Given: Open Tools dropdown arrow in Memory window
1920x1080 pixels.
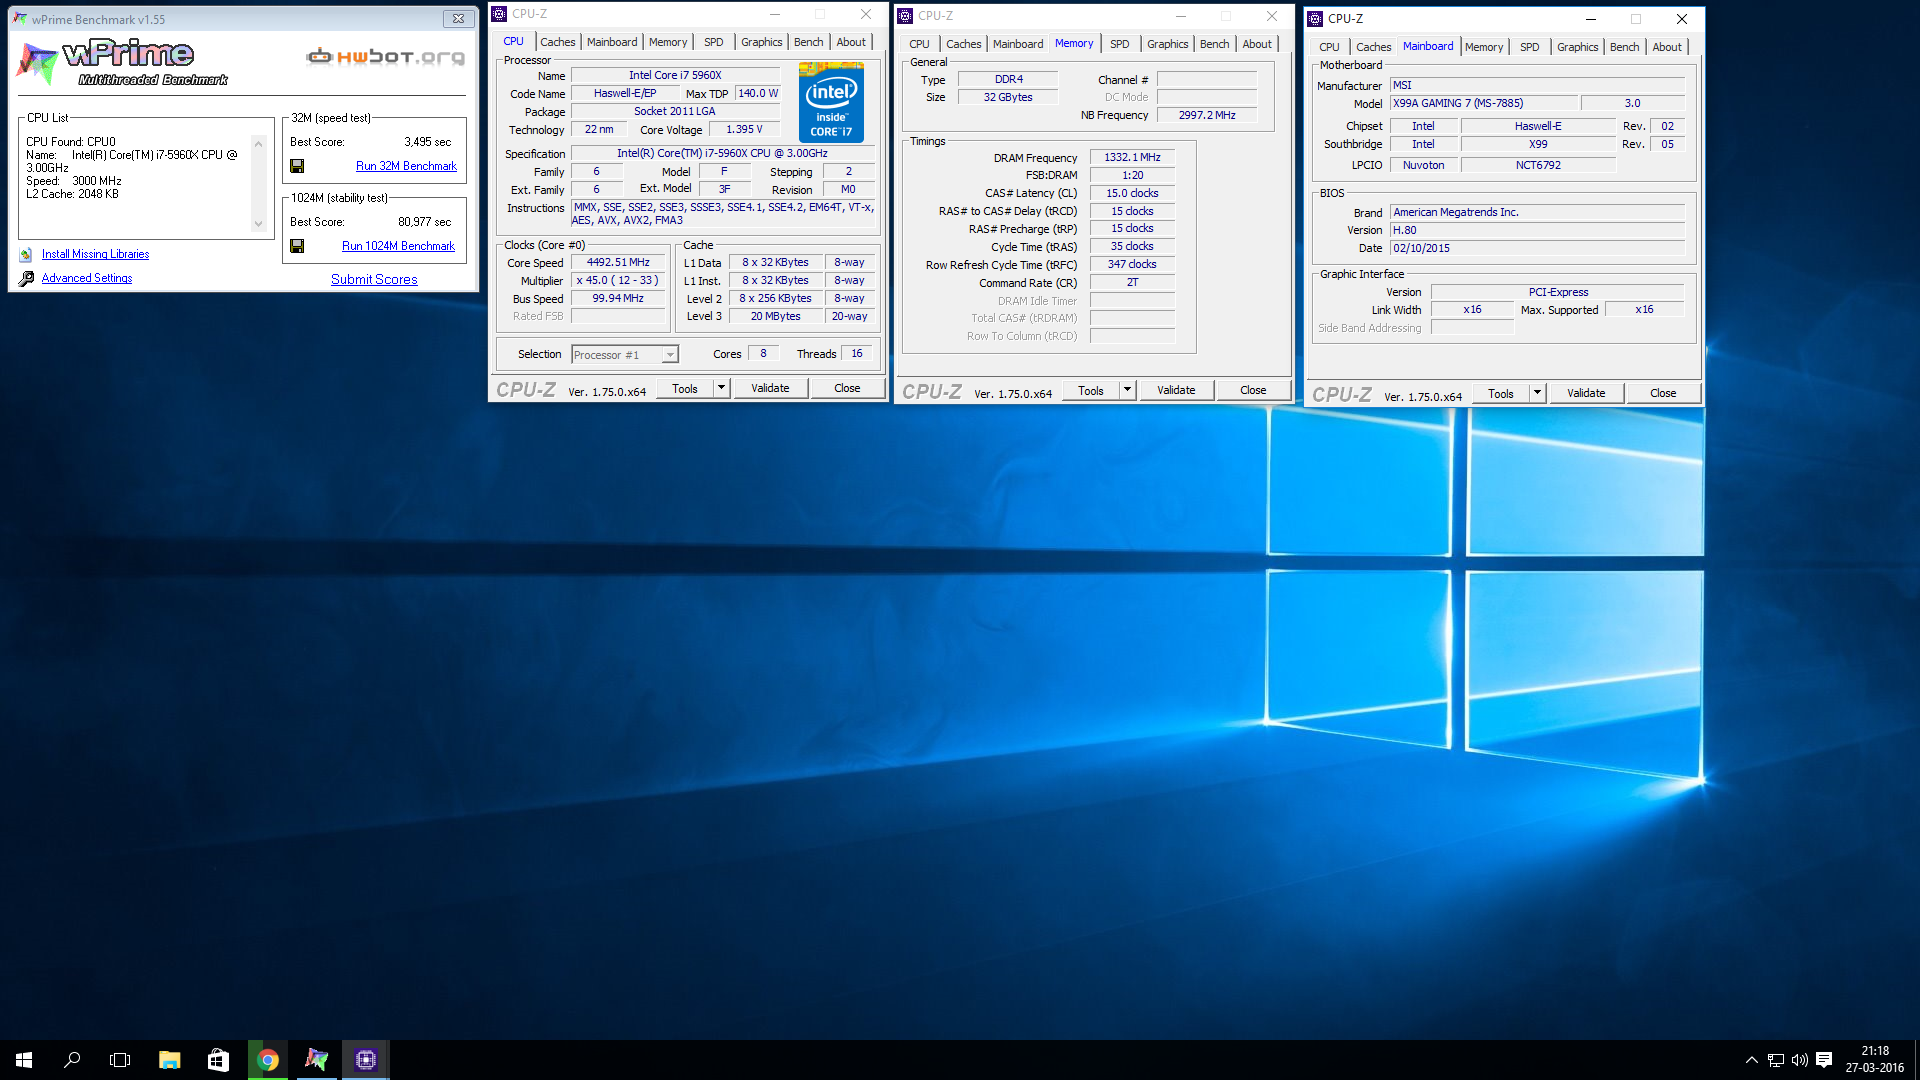Looking at the screenshot, I should [1127, 390].
